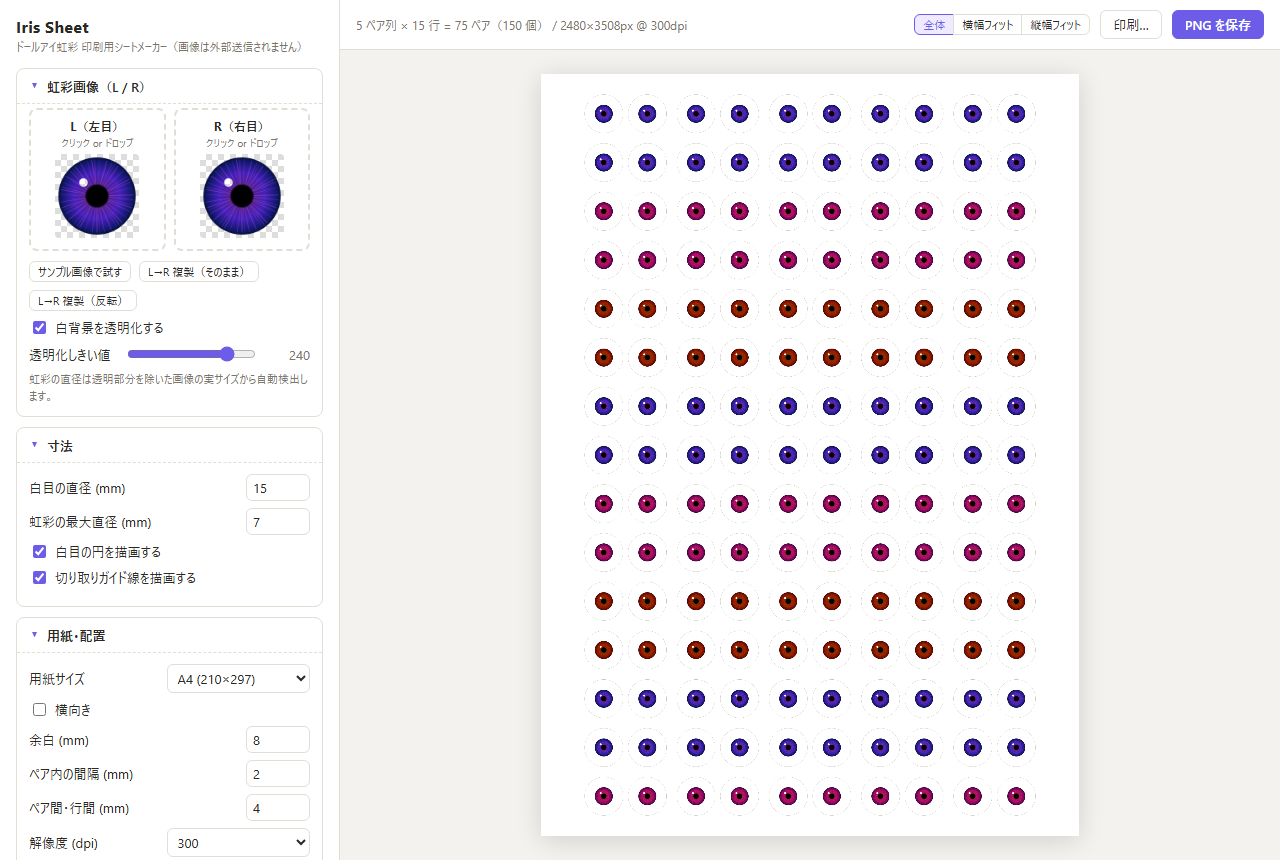Image resolution: width=1280 pixels, height=860 pixels.
Task: Collapse the 寸法 section triangle
Action: 35,446
